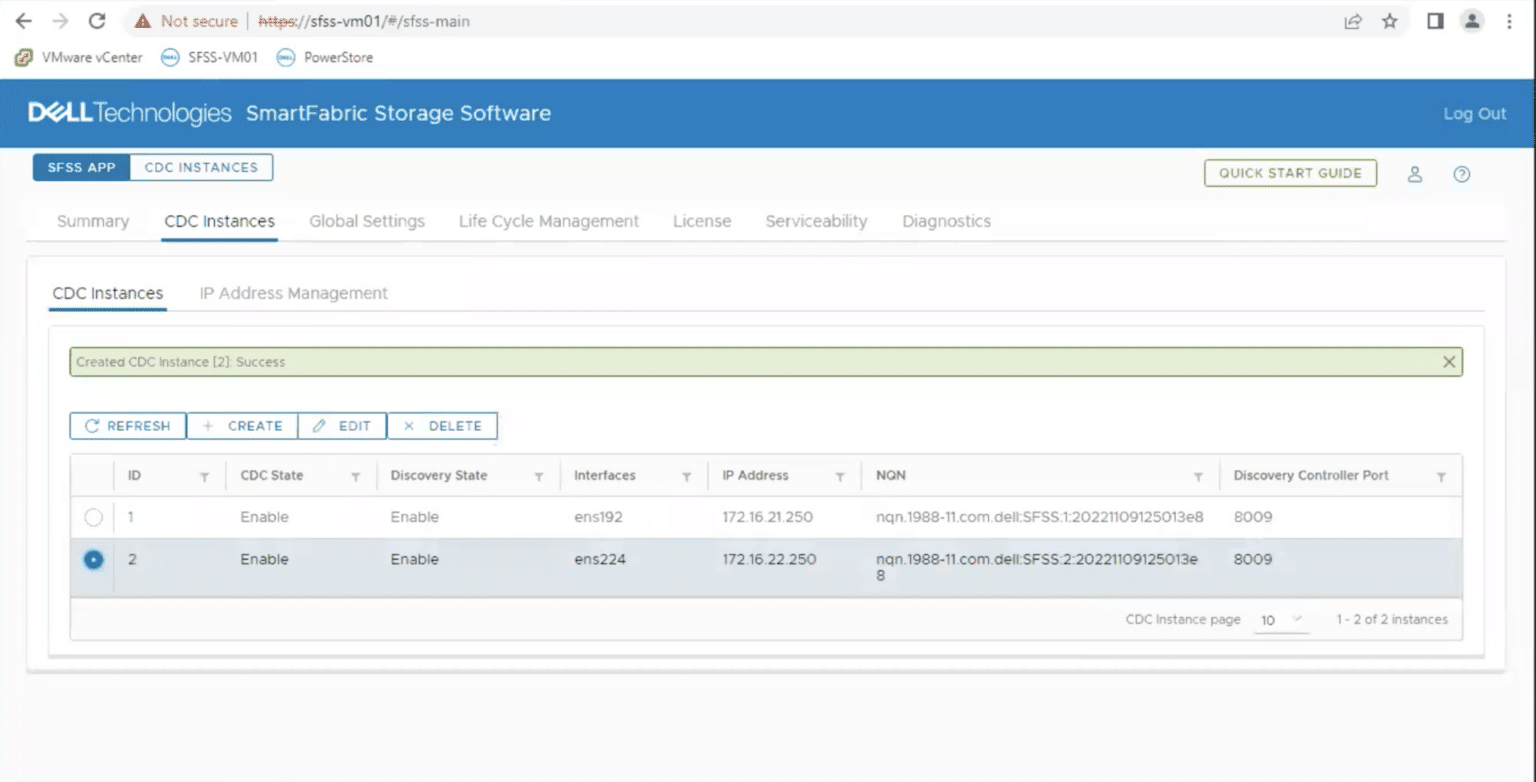The width and height of the screenshot is (1536, 782).
Task: Click the NQN column header
Action: click(x=890, y=476)
